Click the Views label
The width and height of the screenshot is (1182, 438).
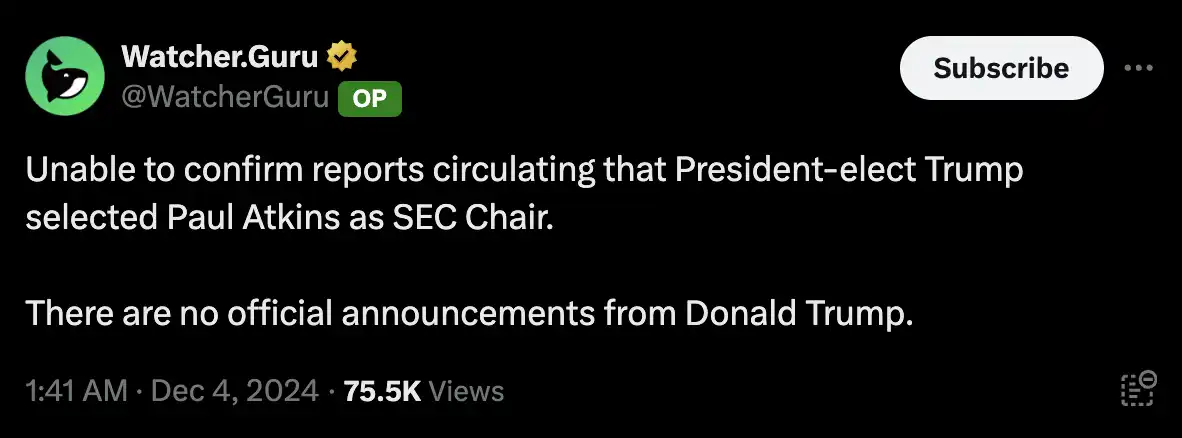coord(465,391)
